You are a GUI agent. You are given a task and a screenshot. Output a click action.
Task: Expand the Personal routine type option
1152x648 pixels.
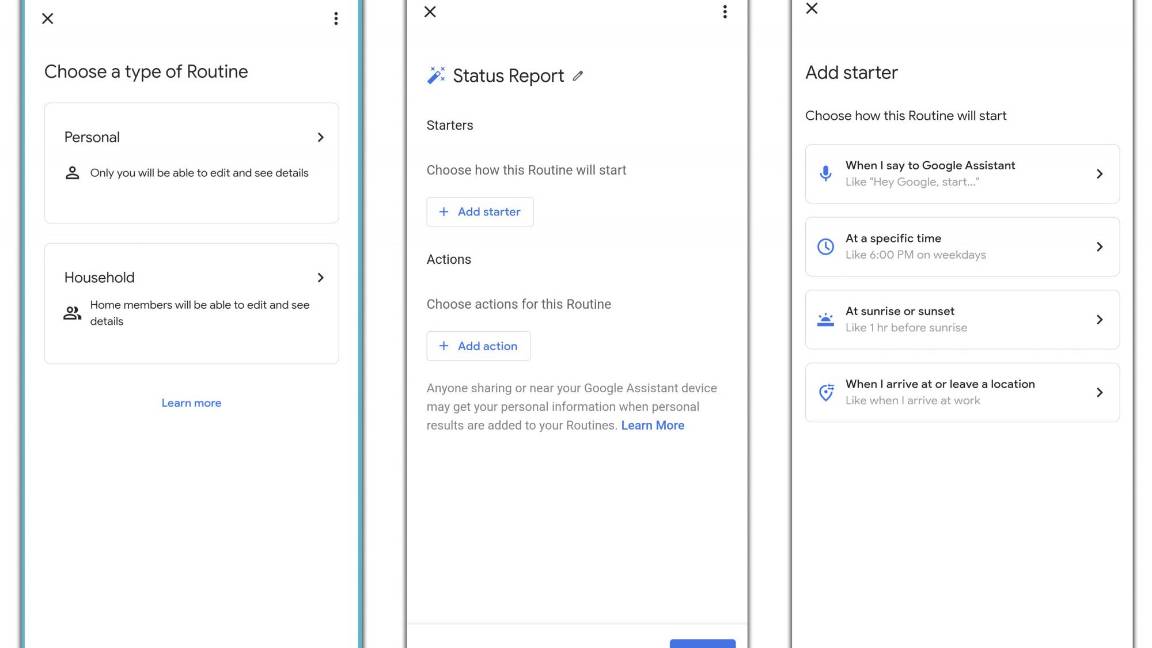tap(321, 137)
